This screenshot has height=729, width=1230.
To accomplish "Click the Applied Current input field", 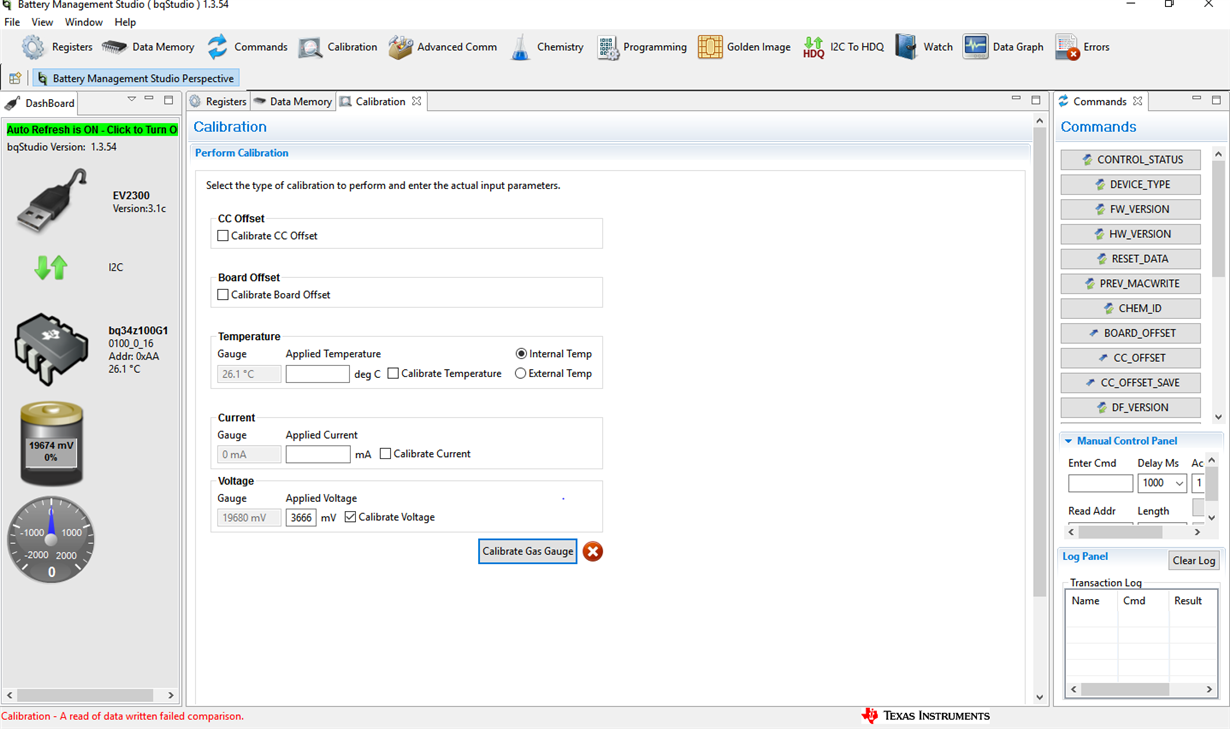I will tap(318, 454).
